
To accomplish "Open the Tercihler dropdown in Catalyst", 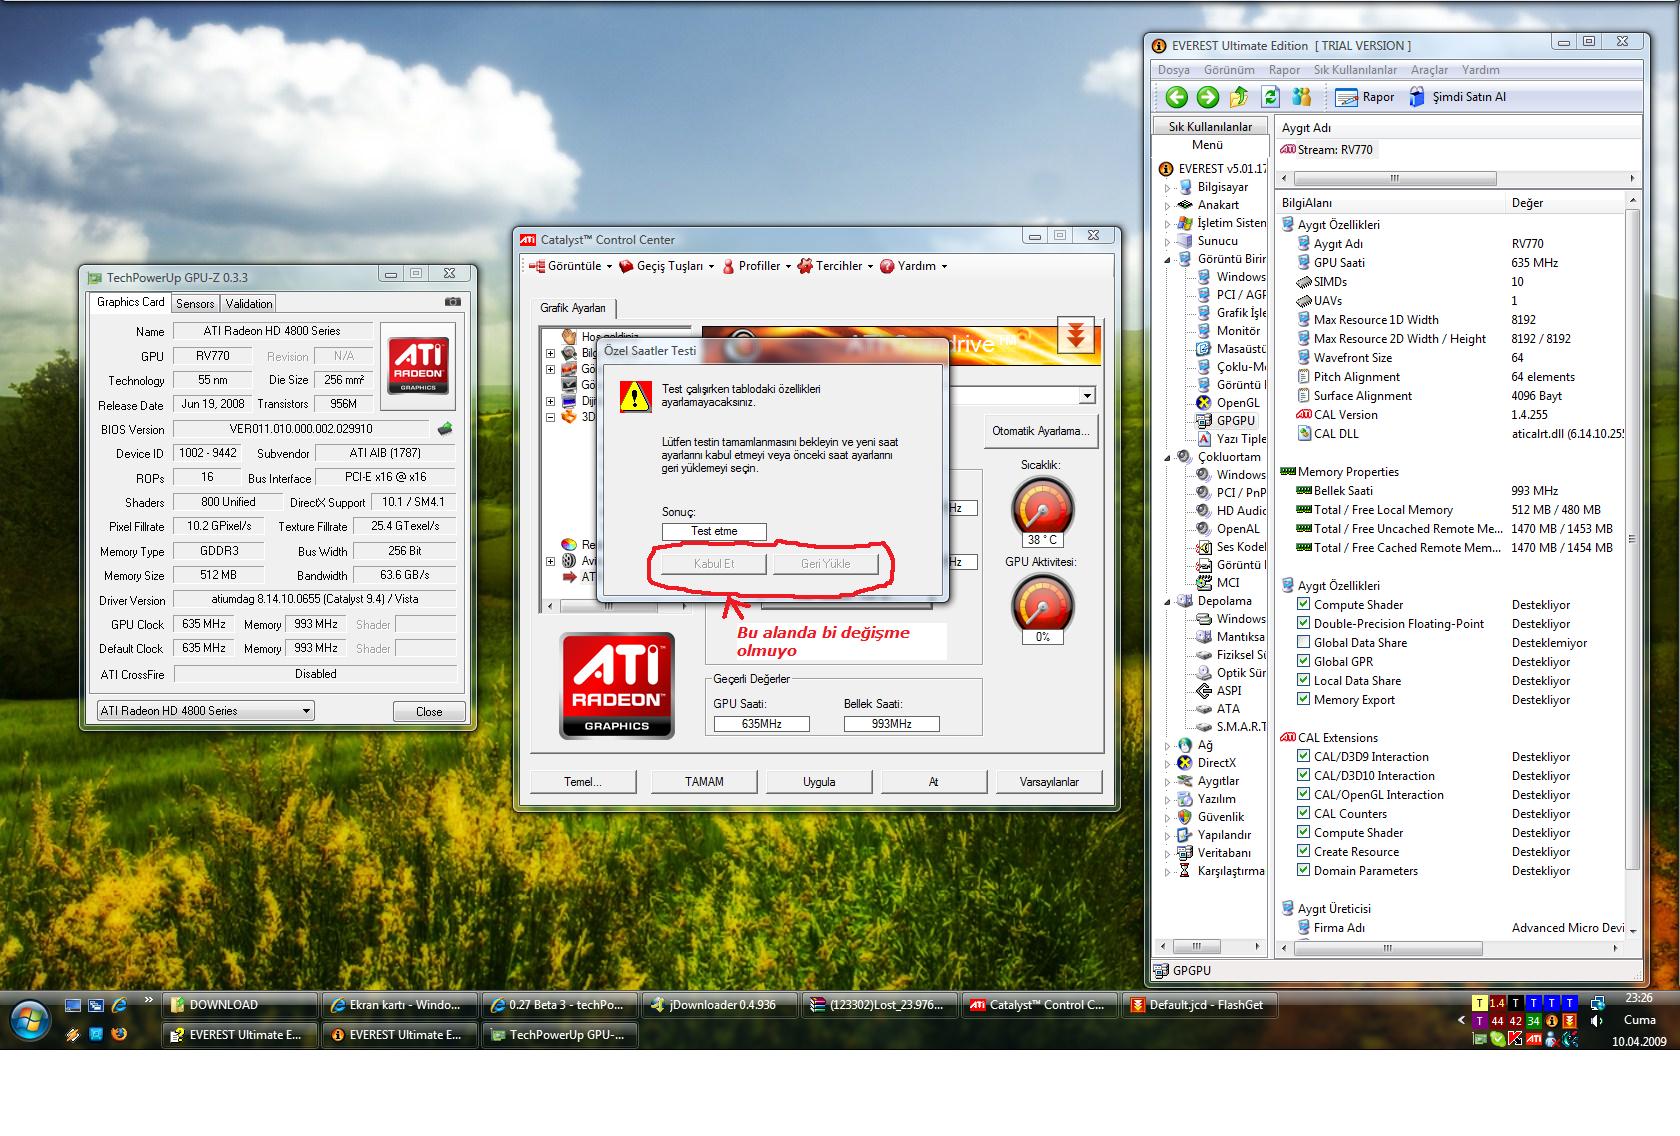I will 835,266.
